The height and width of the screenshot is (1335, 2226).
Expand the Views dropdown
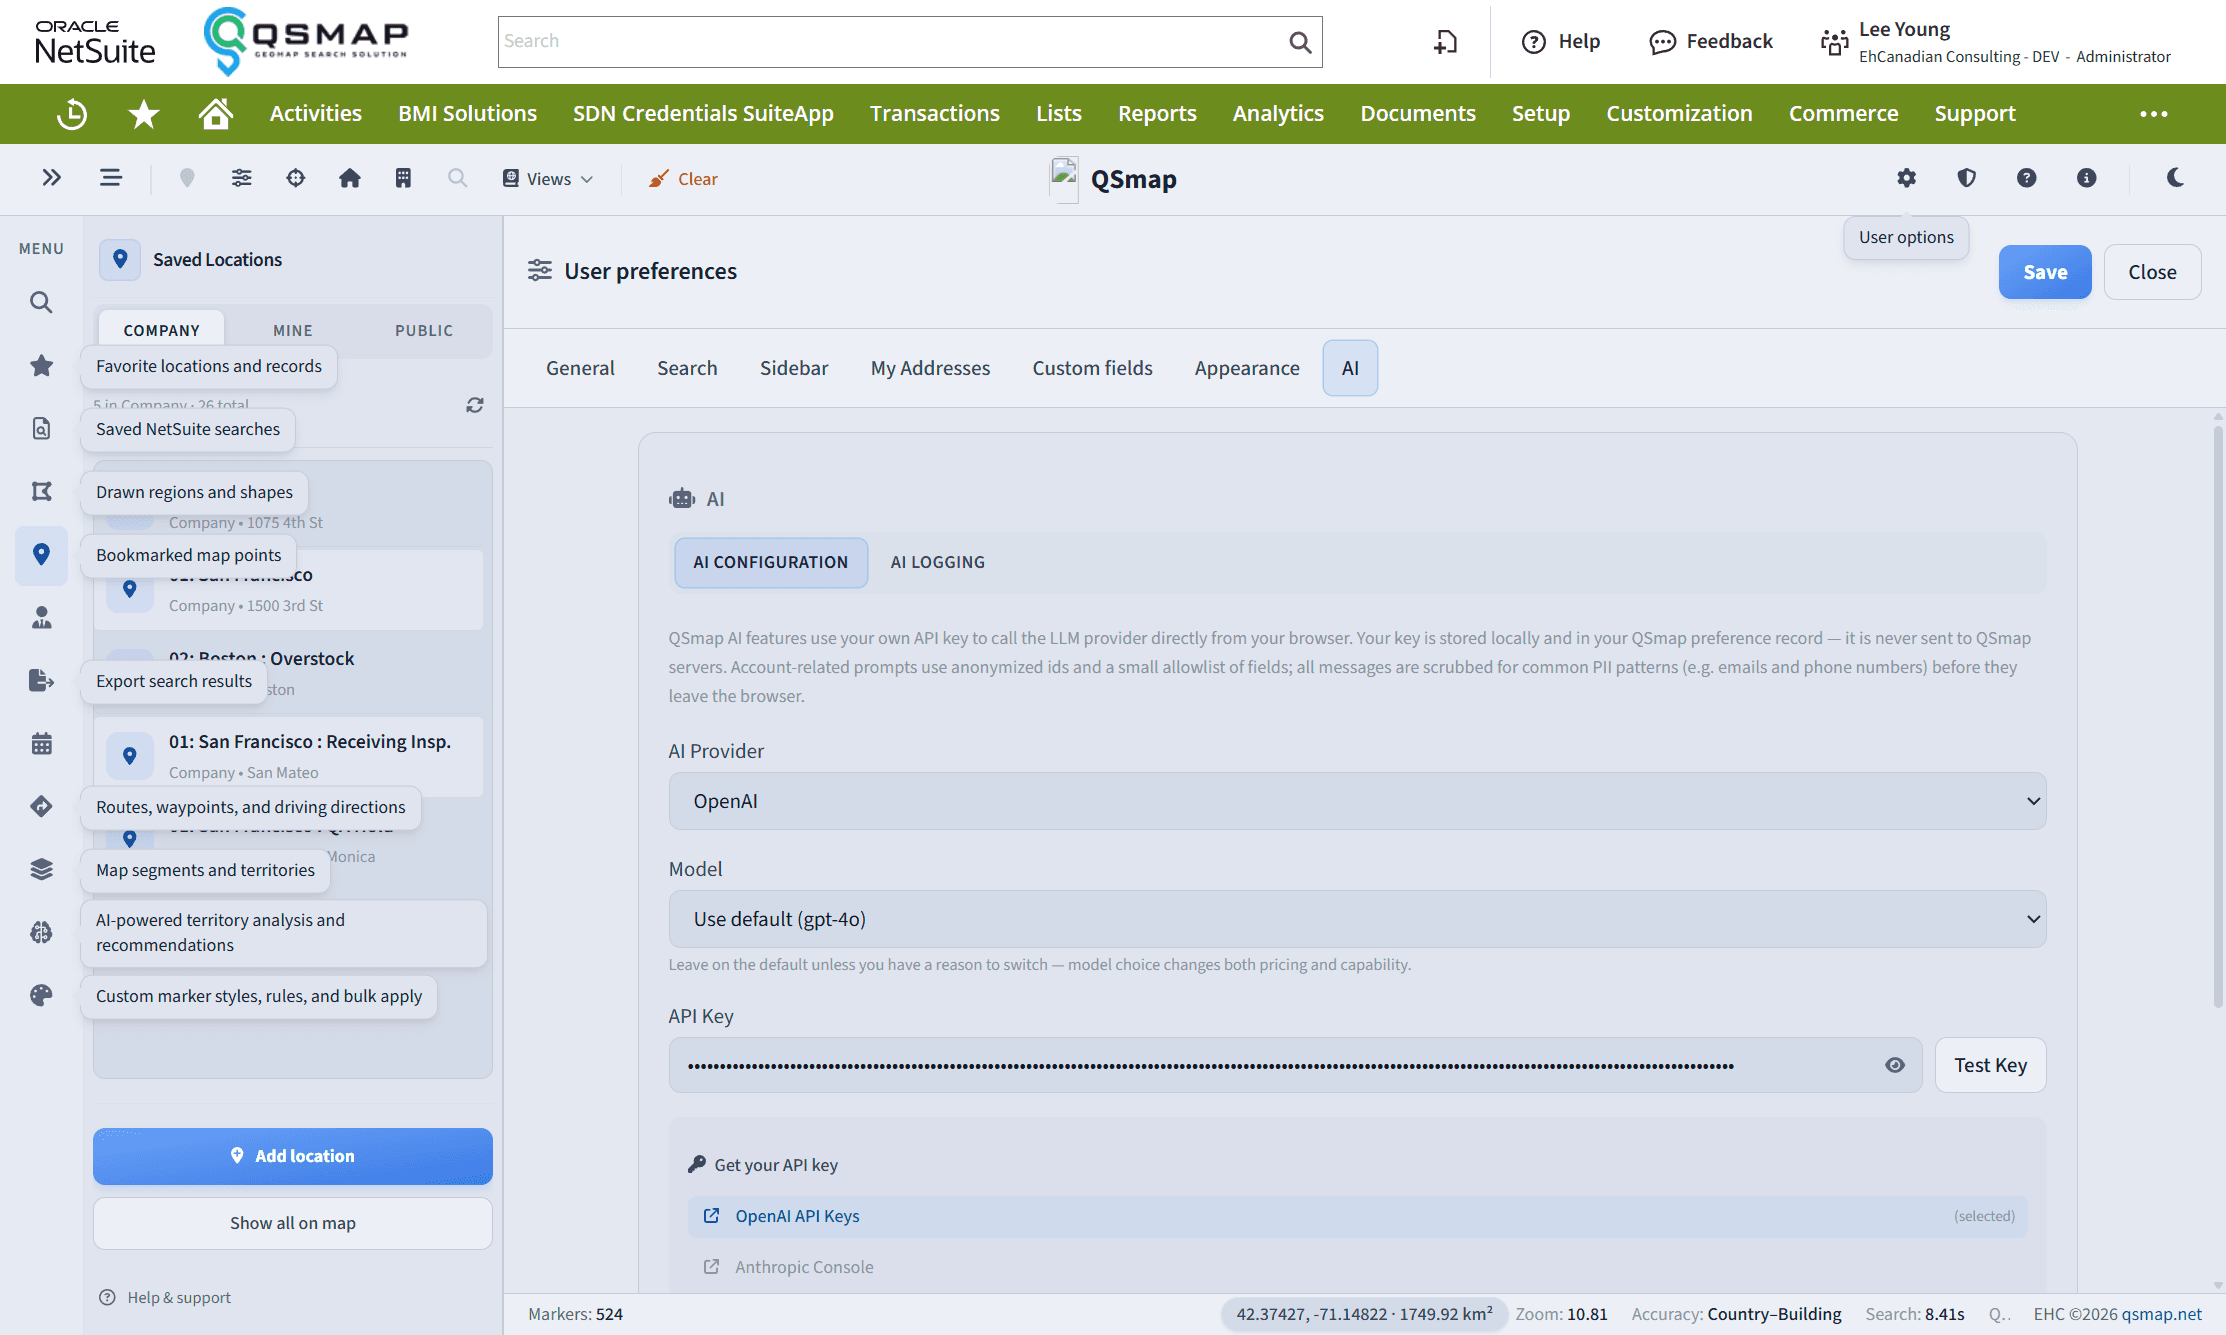[x=548, y=179]
